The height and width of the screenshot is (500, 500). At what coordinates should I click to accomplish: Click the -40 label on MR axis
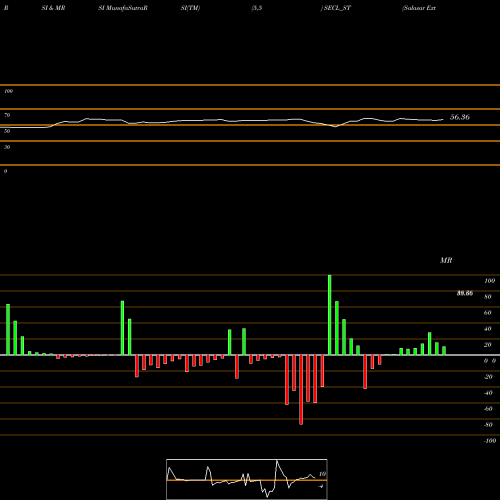488,393
